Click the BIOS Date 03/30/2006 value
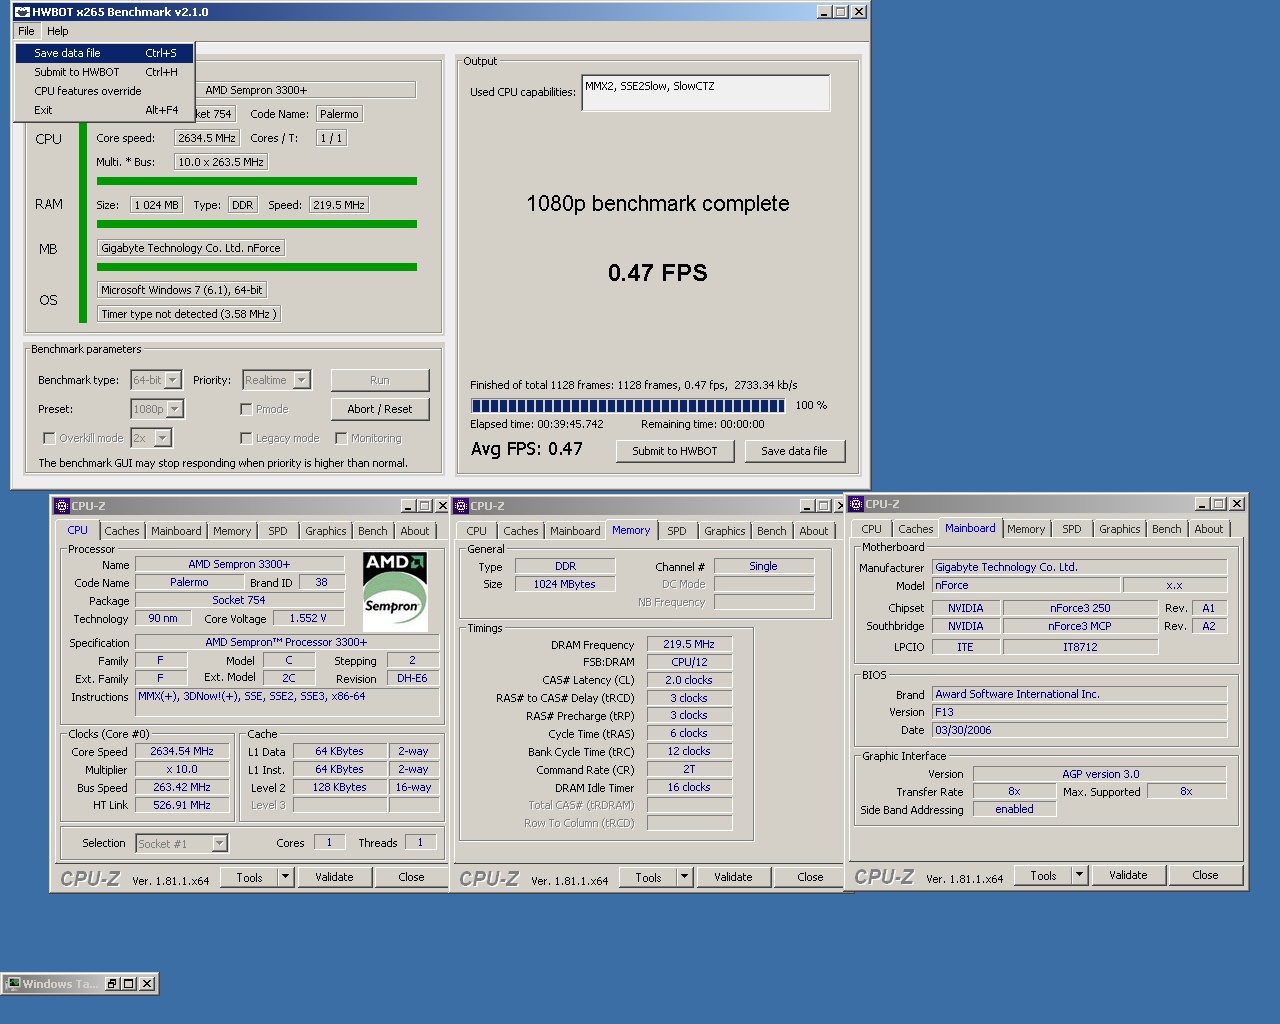The height and width of the screenshot is (1024, 1280). [x=1080, y=730]
